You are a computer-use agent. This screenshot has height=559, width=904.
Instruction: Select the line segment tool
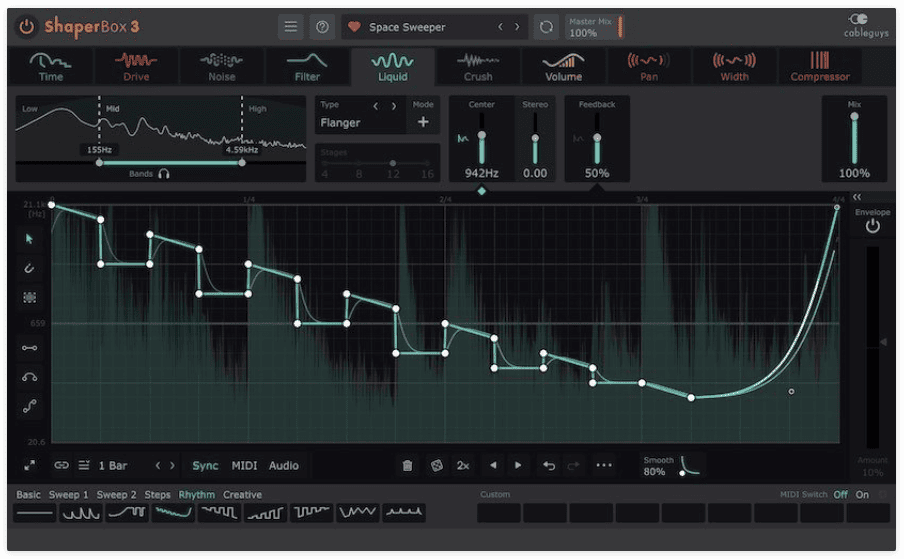tap(29, 348)
